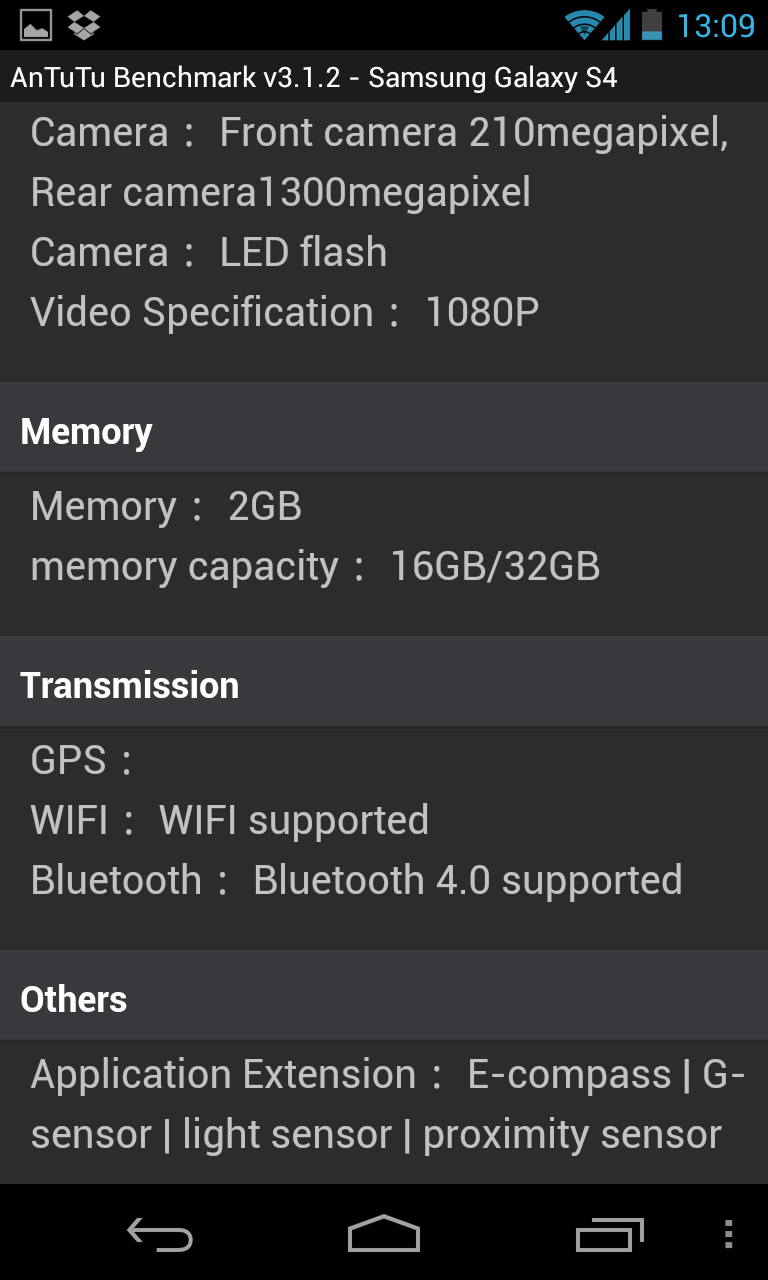Open the Recent Apps overview
Viewport: 768px width, 1280px height.
(609, 1234)
